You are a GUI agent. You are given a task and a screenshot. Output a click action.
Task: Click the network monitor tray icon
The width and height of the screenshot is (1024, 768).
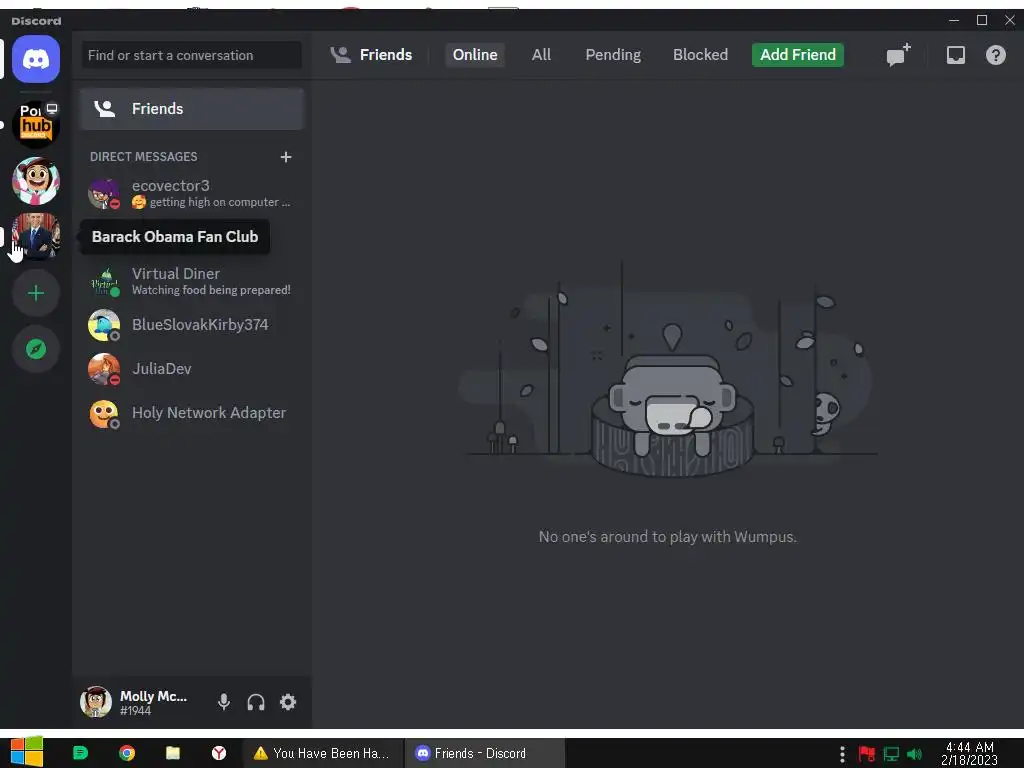click(891, 754)
